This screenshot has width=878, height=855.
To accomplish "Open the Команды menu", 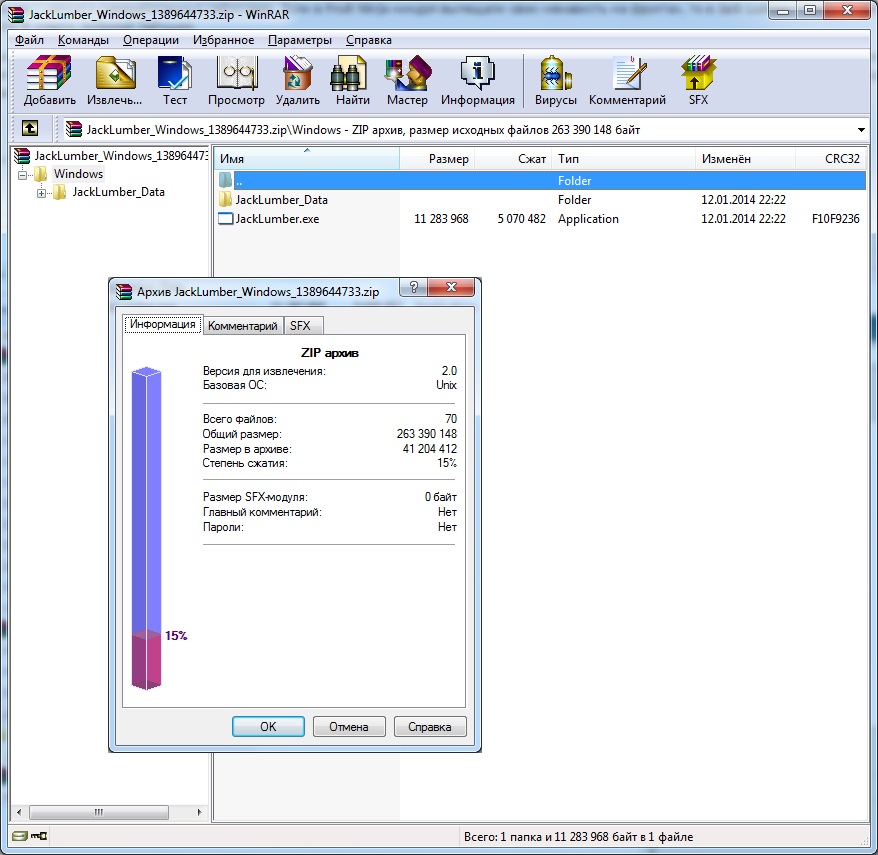I will pos(83,40).
